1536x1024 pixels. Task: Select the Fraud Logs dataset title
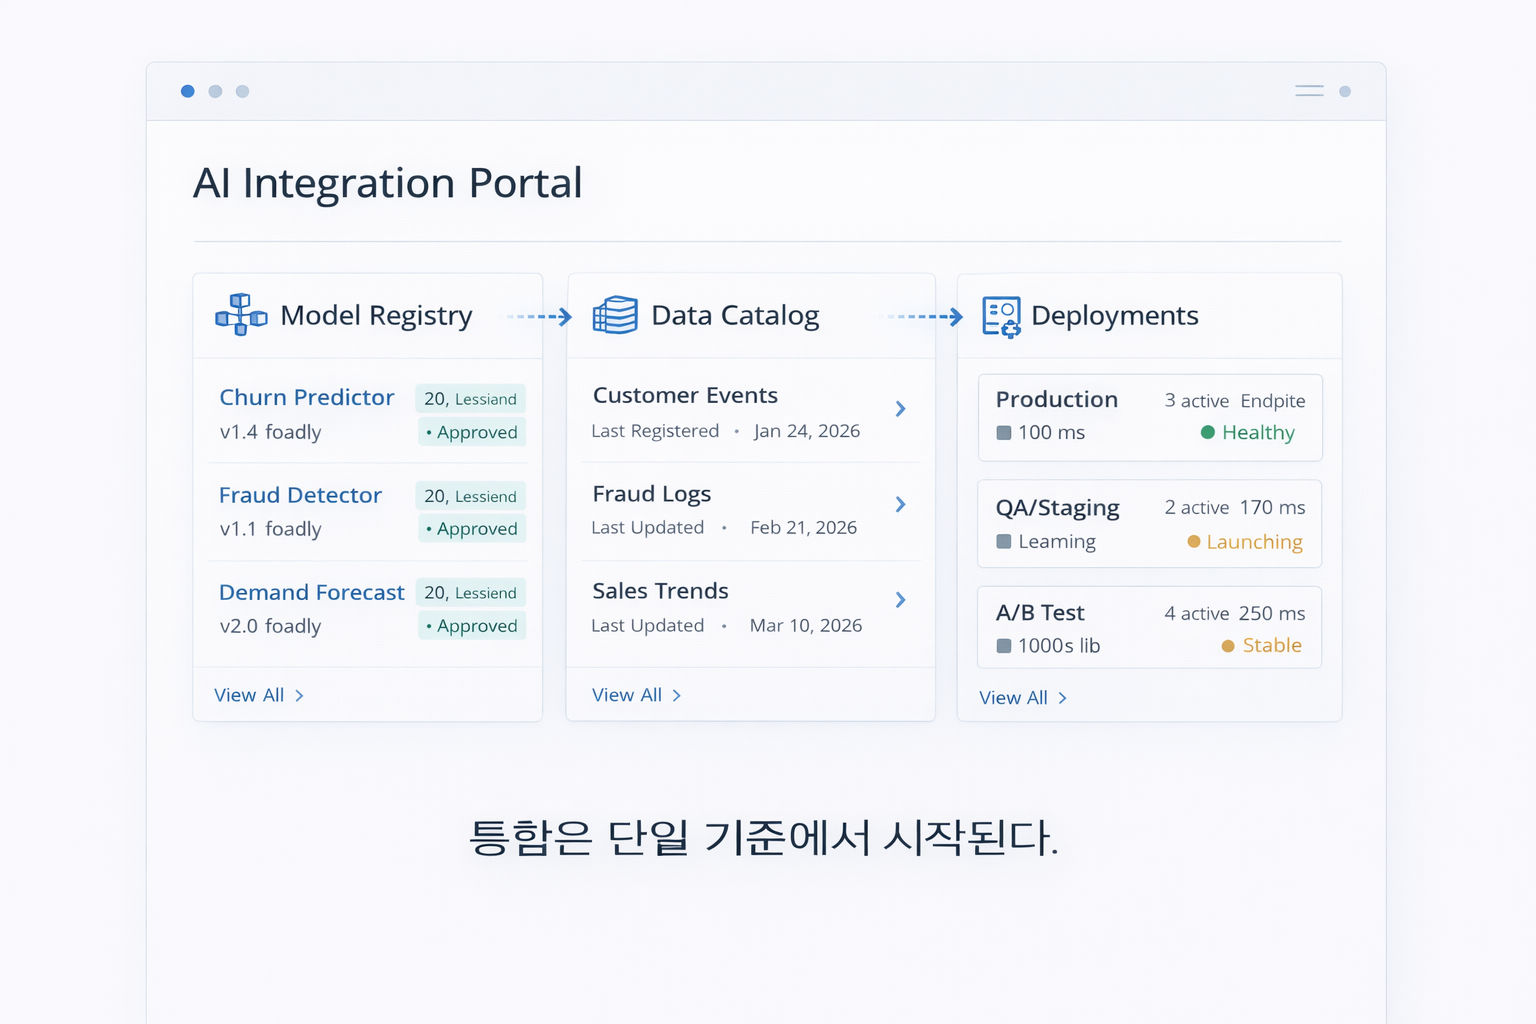(x=652, y=494)
